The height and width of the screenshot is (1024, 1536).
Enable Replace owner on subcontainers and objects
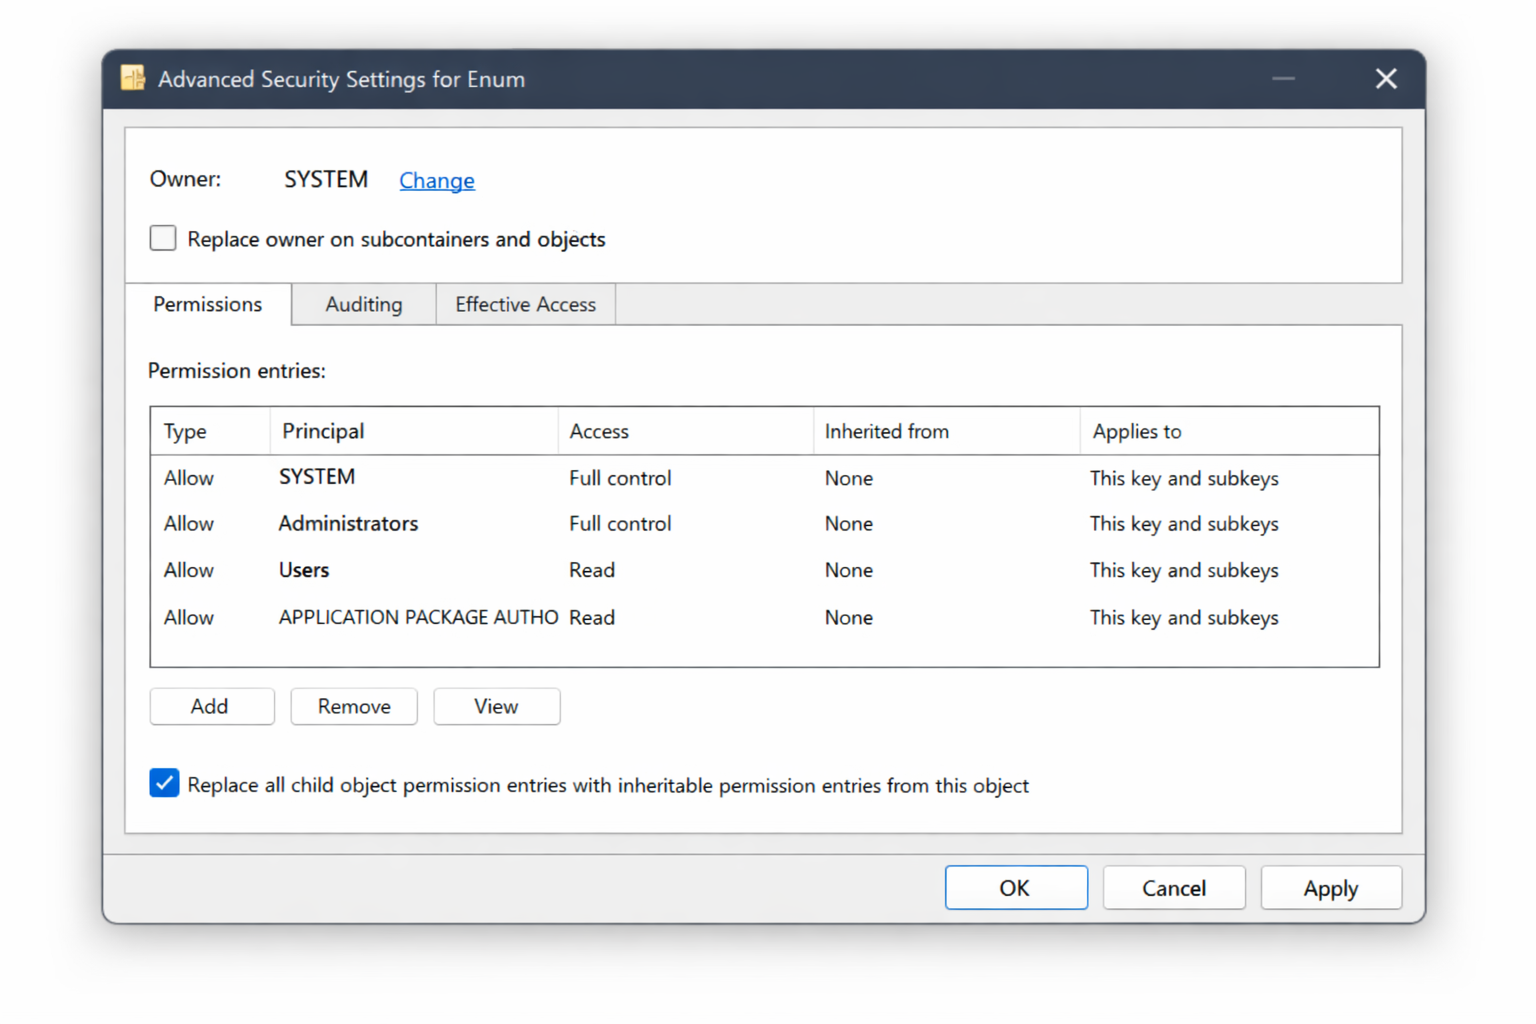[x=162, y=238]
